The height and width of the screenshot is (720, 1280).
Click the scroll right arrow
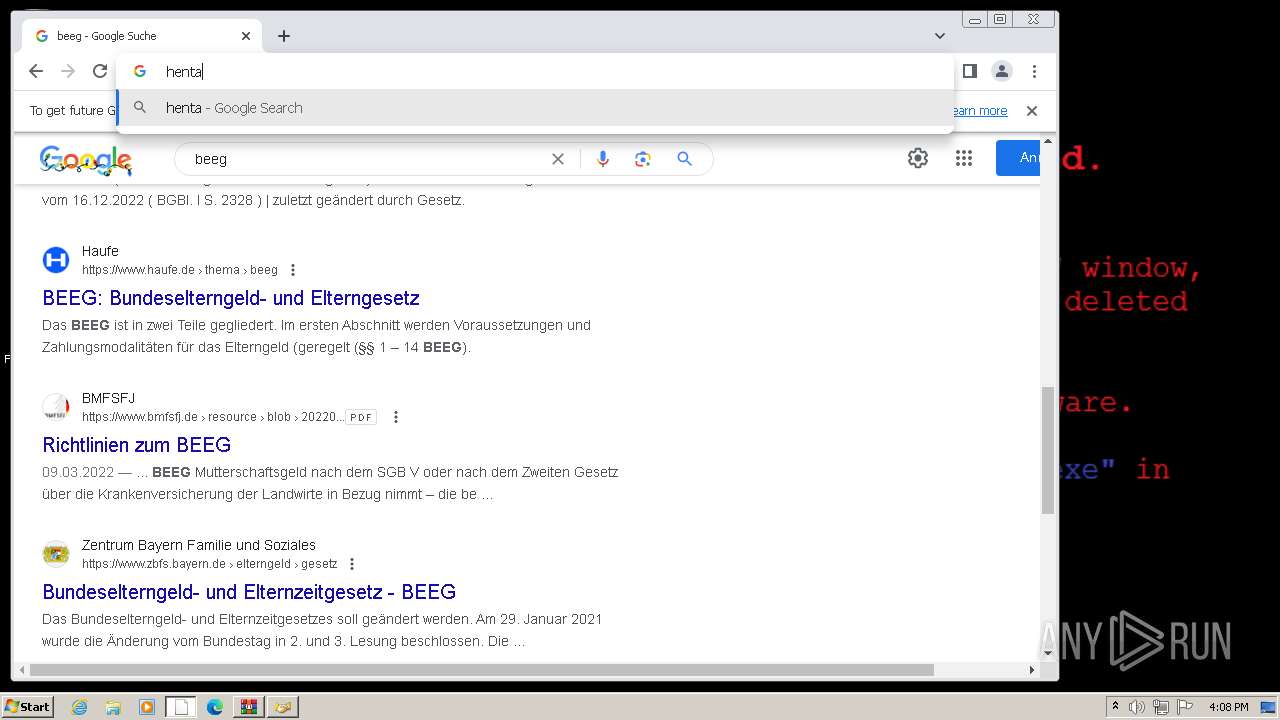coord(1032,670)
